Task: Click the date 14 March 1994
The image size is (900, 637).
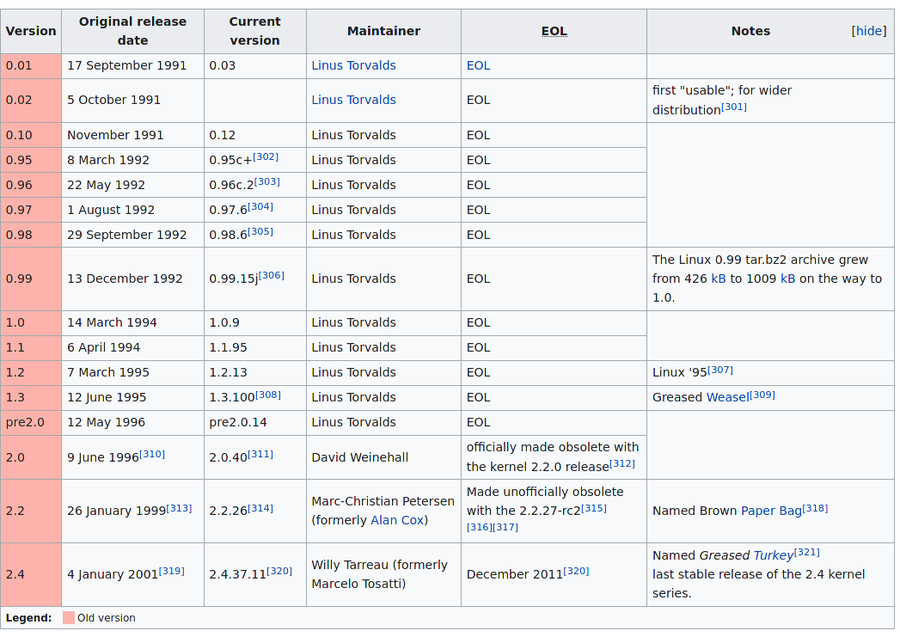Action: tap(112, 323)
